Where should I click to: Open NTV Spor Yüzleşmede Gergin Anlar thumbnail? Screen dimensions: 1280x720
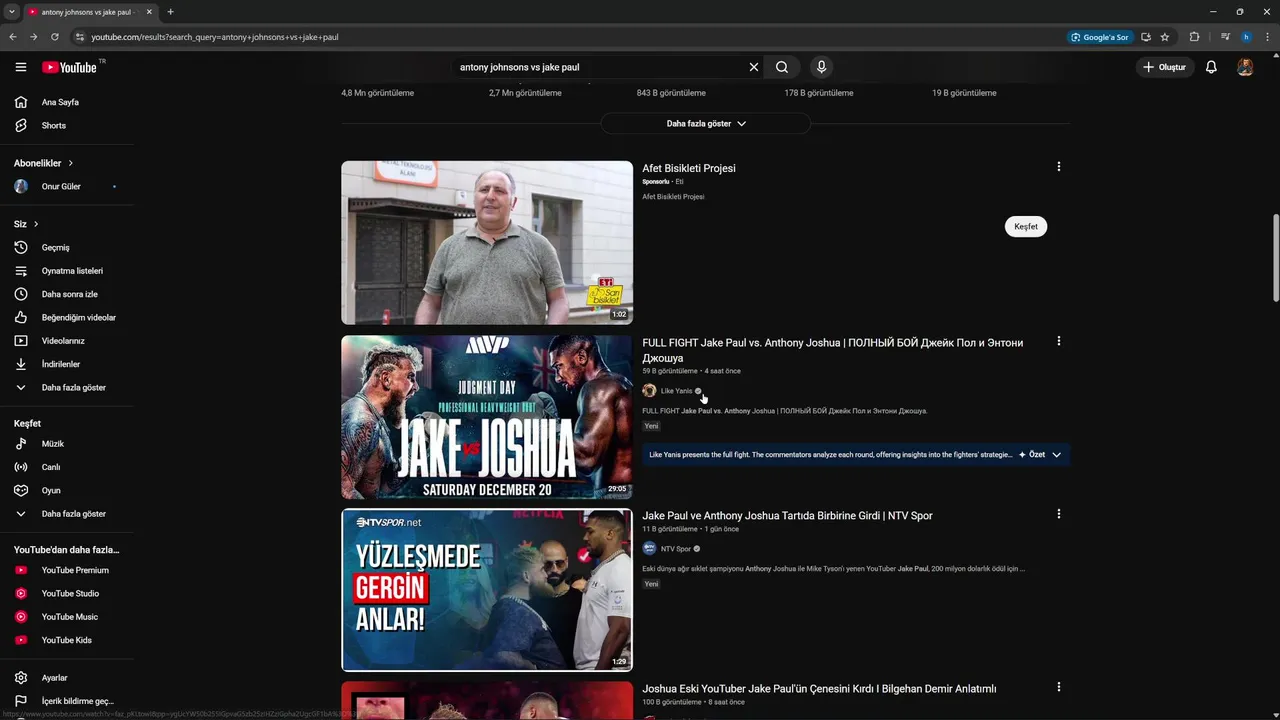[487, 590]
